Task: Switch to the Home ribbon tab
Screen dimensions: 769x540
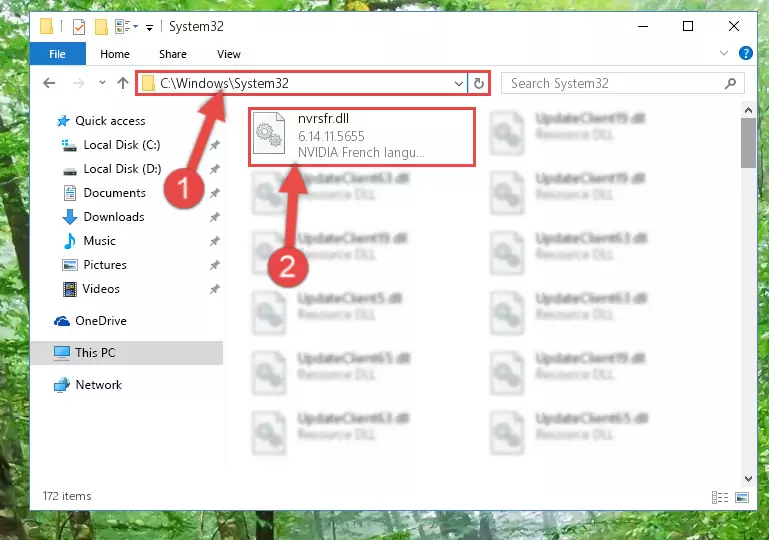Action: point(115,54)
